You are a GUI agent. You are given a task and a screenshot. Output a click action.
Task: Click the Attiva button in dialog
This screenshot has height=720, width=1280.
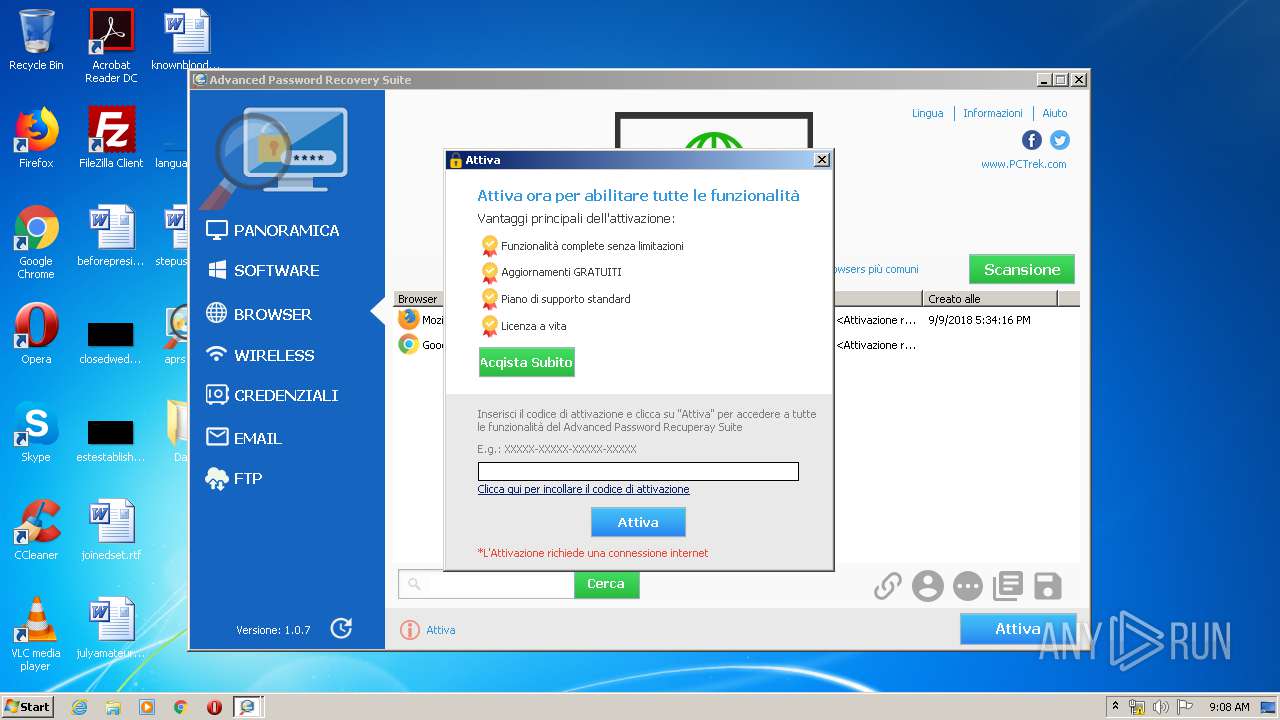[638, 522]
